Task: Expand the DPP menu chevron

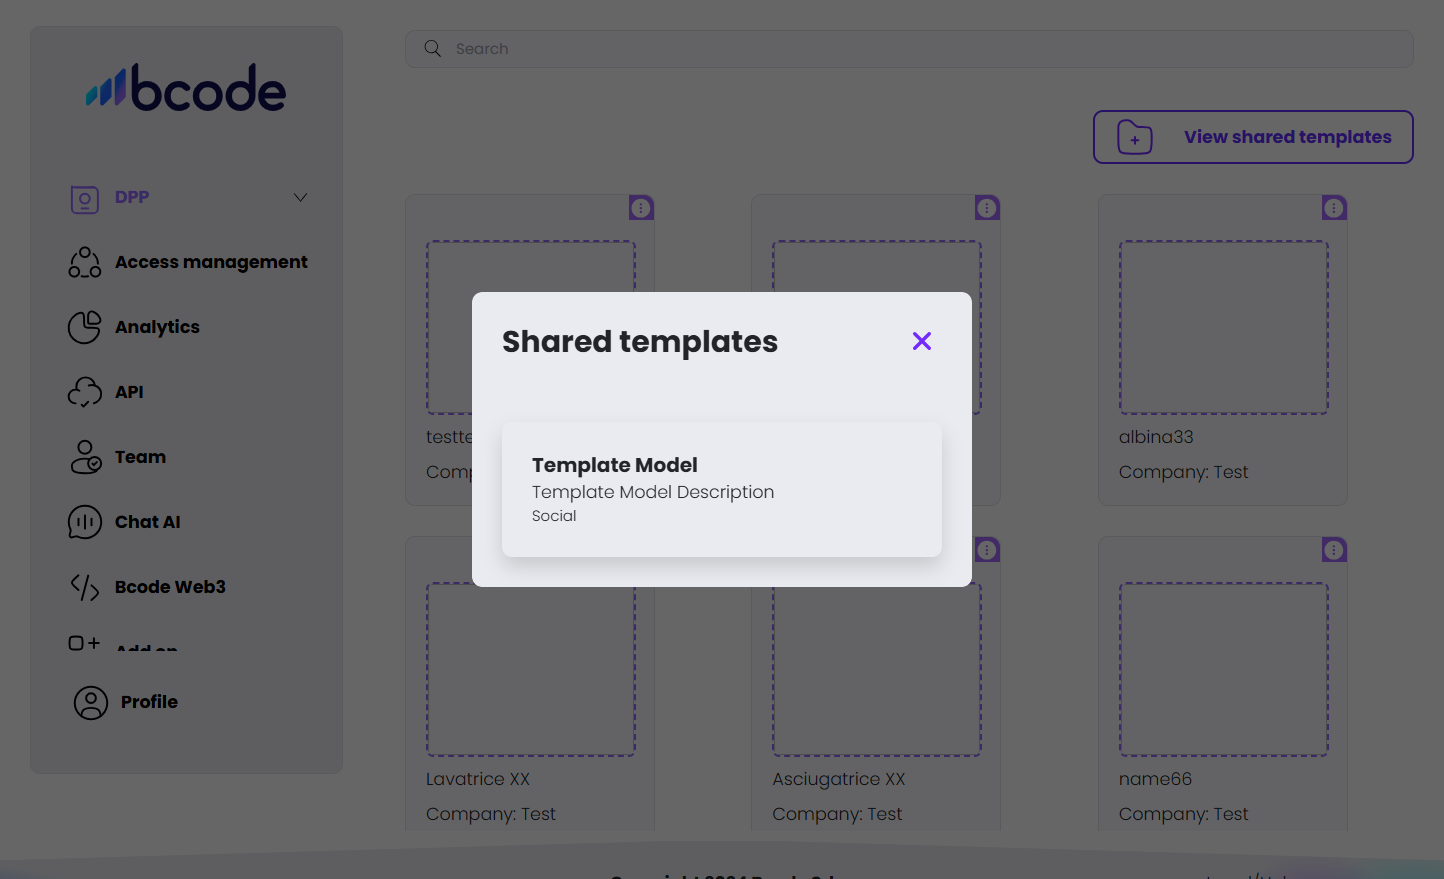Action: click(x=300, y=197)
